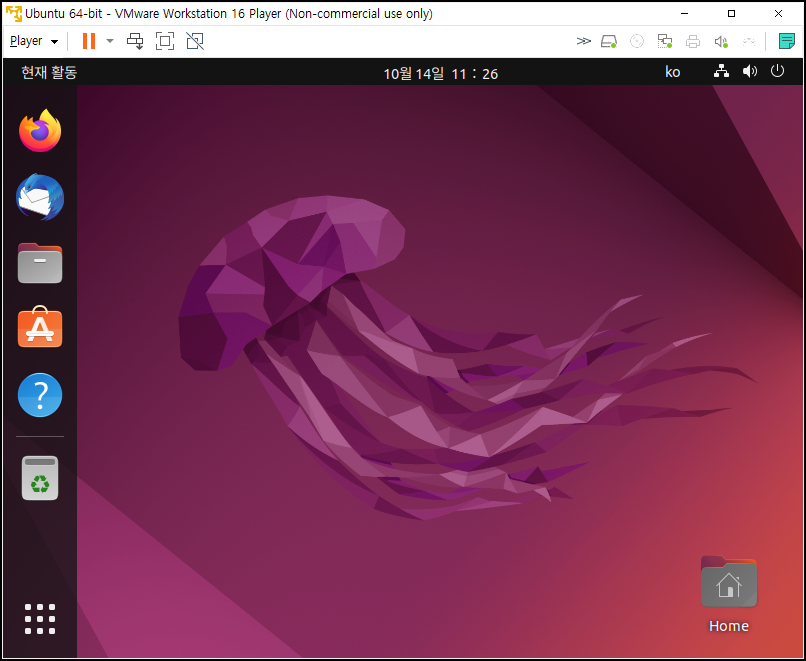Select the Home folder desktop icon
Image resolution: width=806 pixels, height=661 pixels.
(728, 581)
